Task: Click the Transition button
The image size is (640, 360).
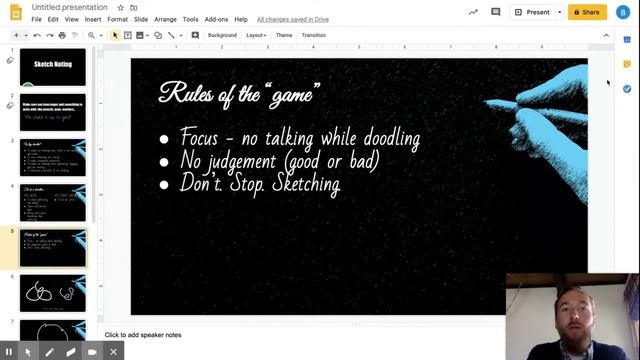Action: pos(313,36)
